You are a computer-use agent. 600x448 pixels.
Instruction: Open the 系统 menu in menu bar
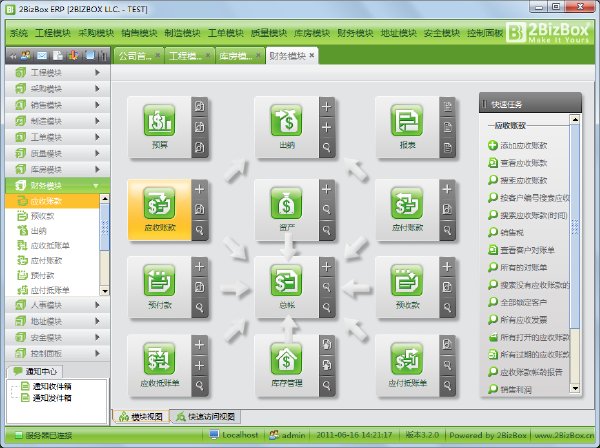pyautogui.click(x=19, y=33)
